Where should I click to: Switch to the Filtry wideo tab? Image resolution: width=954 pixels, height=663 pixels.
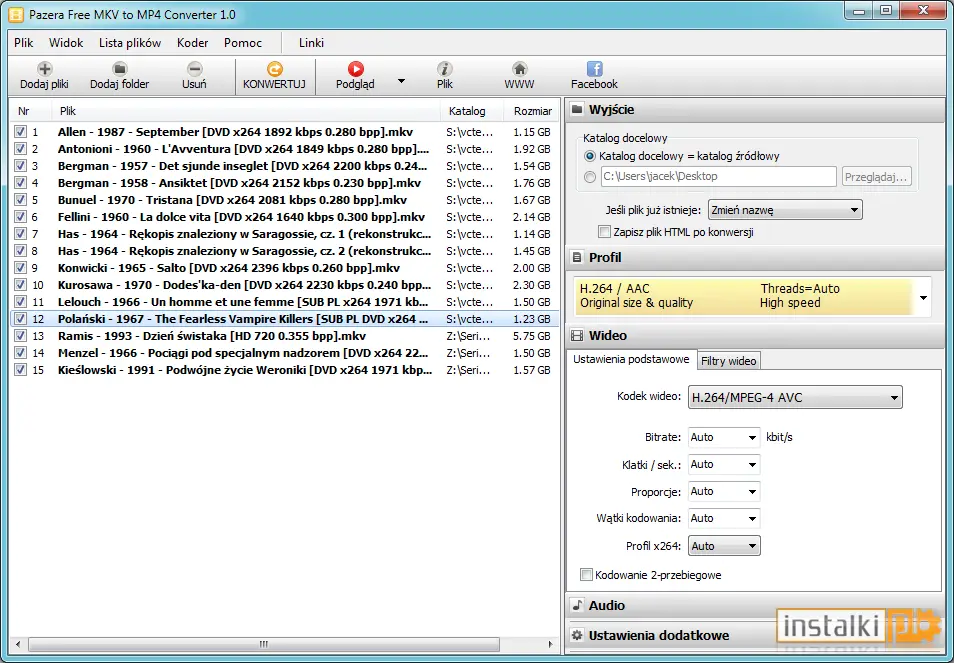click(728, 361)
